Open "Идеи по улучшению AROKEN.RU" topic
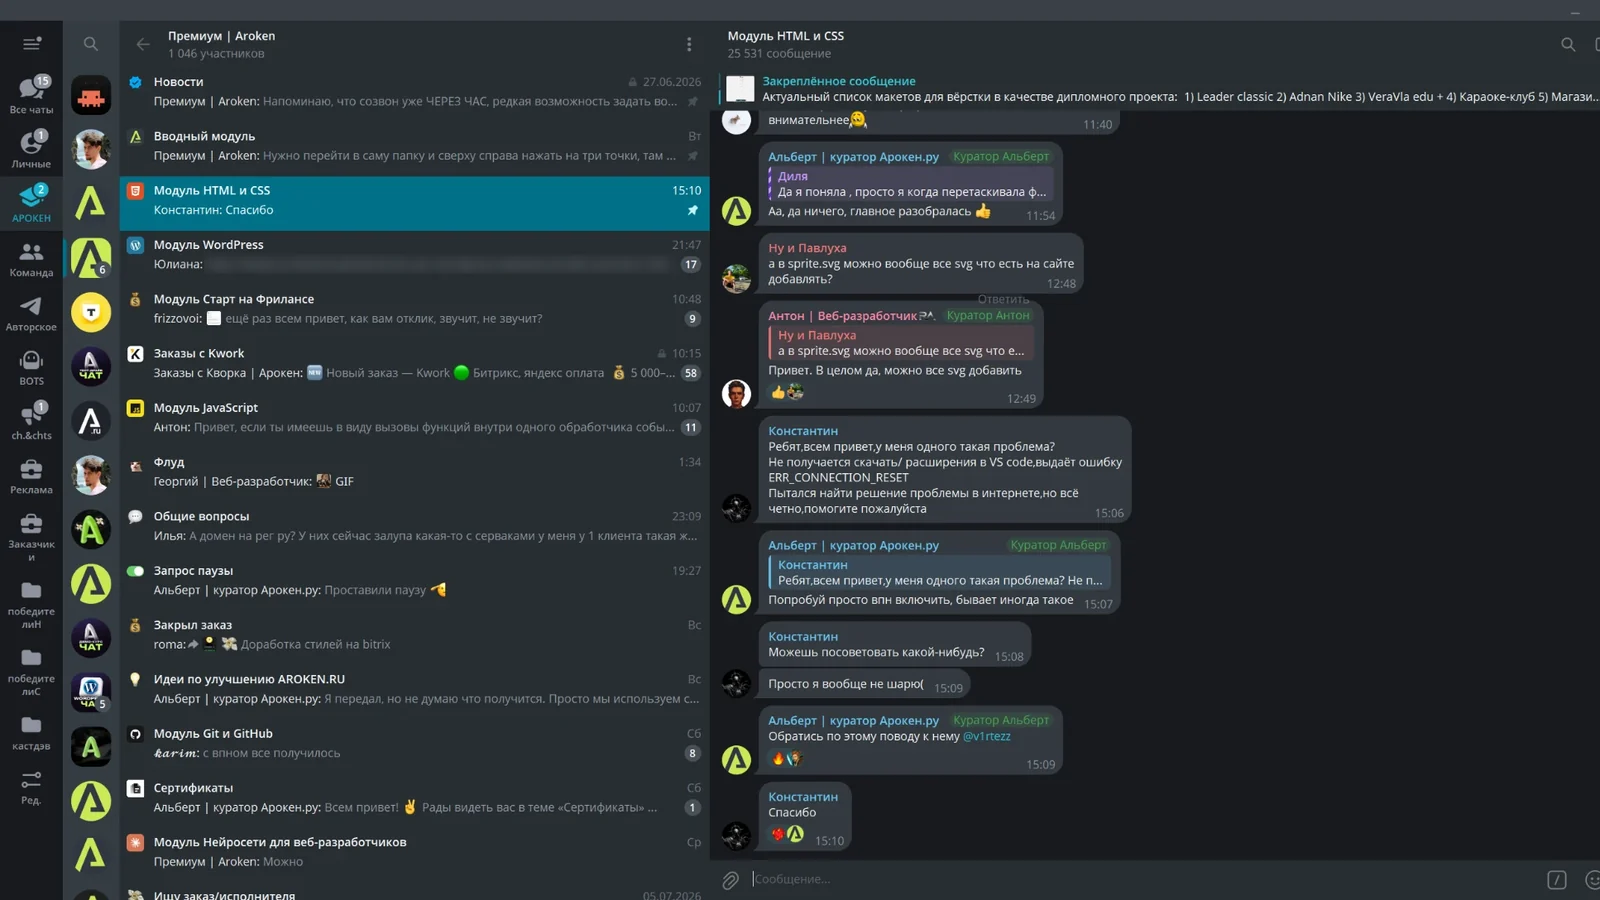This screenshot has height=900, width=1600. click(x=415, y=689)
